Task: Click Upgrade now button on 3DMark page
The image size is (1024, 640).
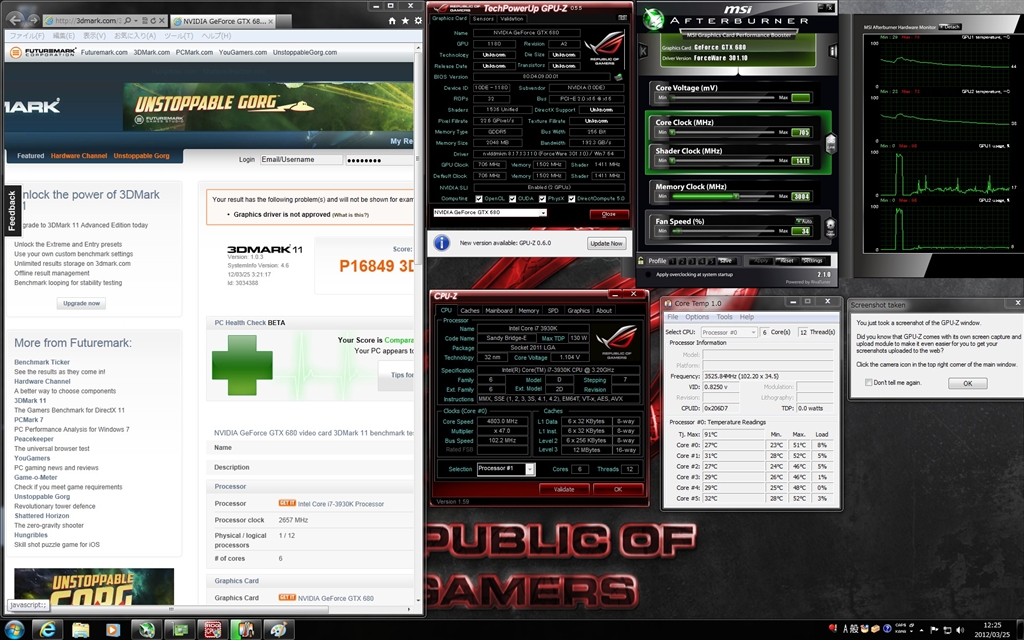Action: (x=82, y=303)
